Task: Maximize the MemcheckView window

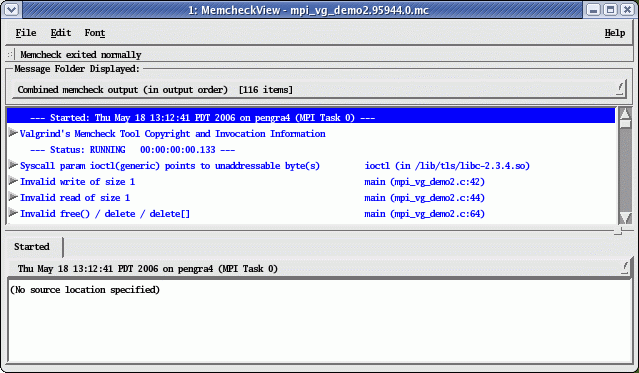Action: pos(610,9)
